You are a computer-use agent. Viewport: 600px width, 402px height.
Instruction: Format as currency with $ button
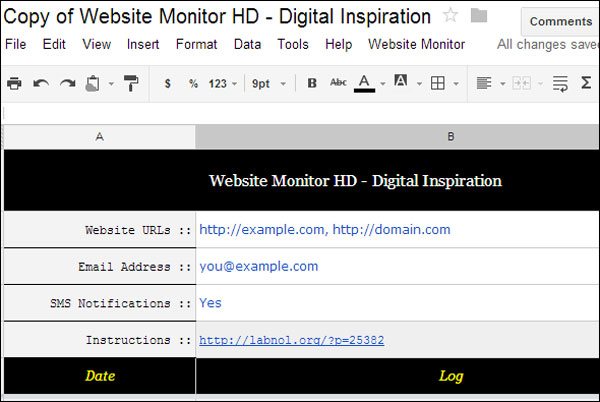(x=167, y=83)
